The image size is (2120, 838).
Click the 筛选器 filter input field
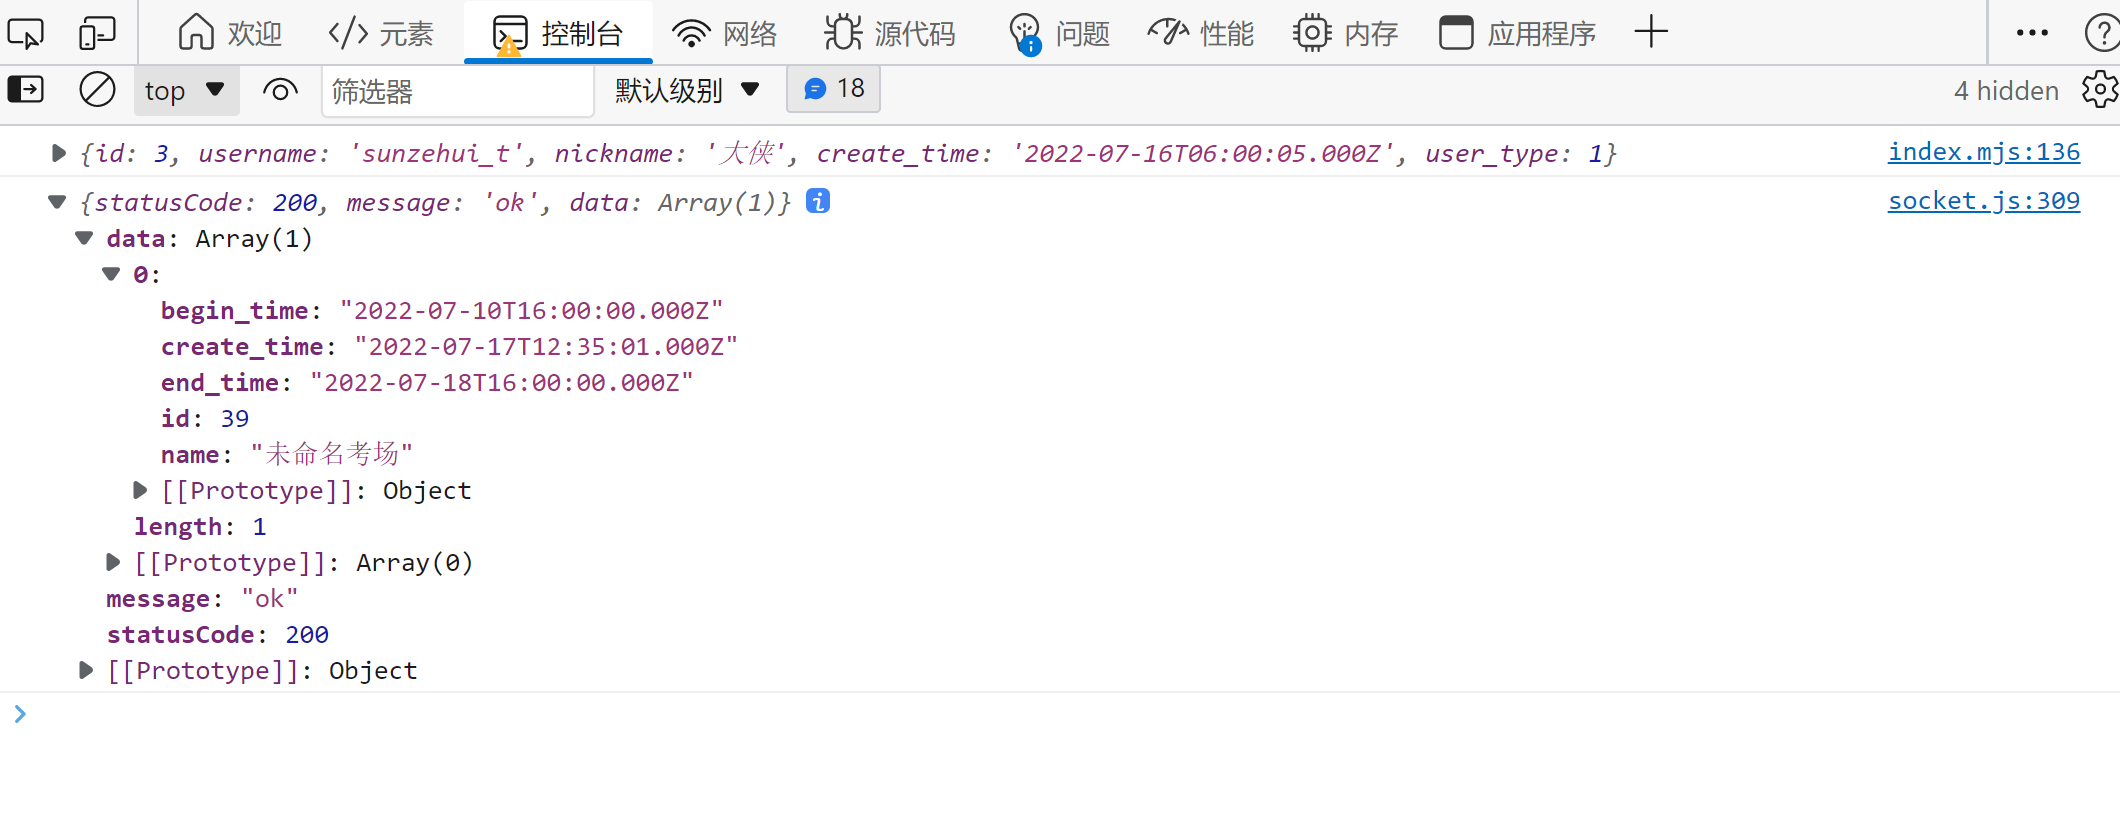(x=457, y=92)
